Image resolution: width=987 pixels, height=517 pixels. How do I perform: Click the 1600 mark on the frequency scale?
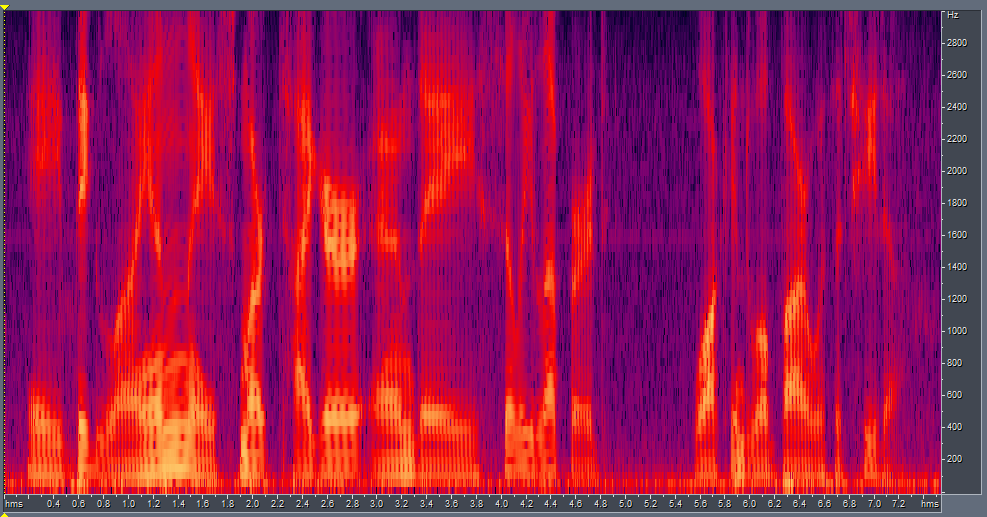(956, 235)
